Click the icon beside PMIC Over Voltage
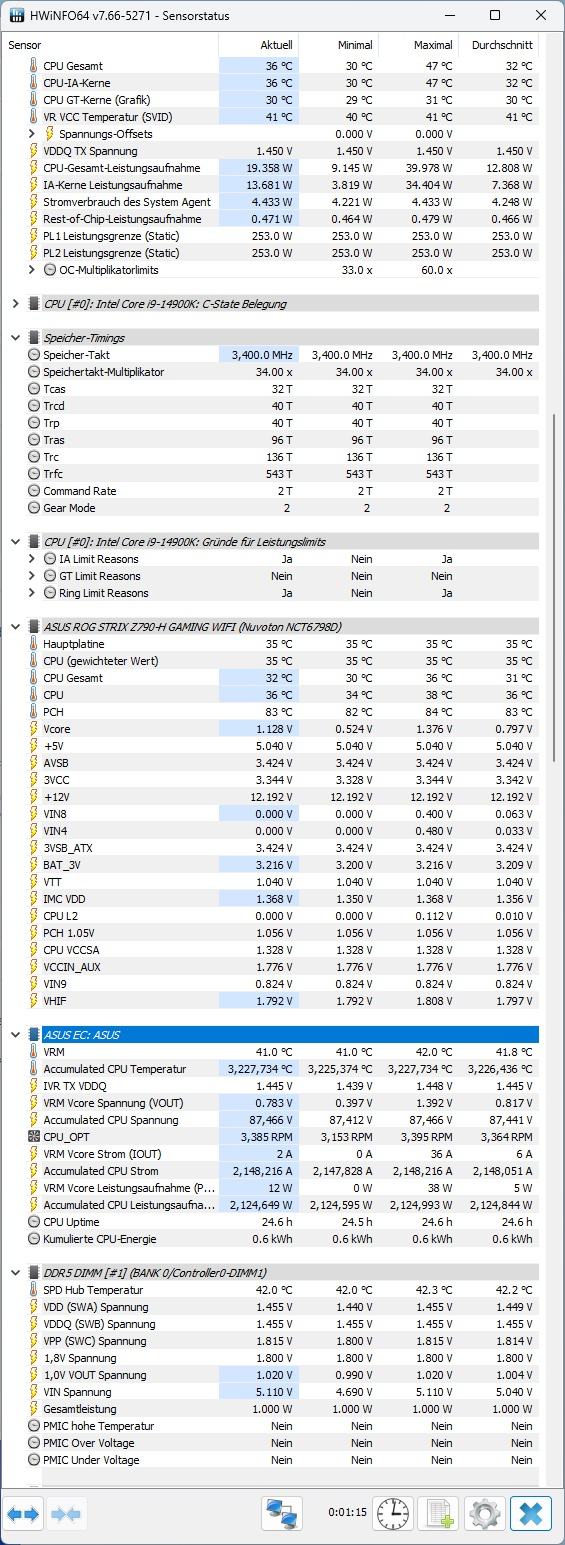This screenshot has height=1545, width=565. tap(34, 1443)
